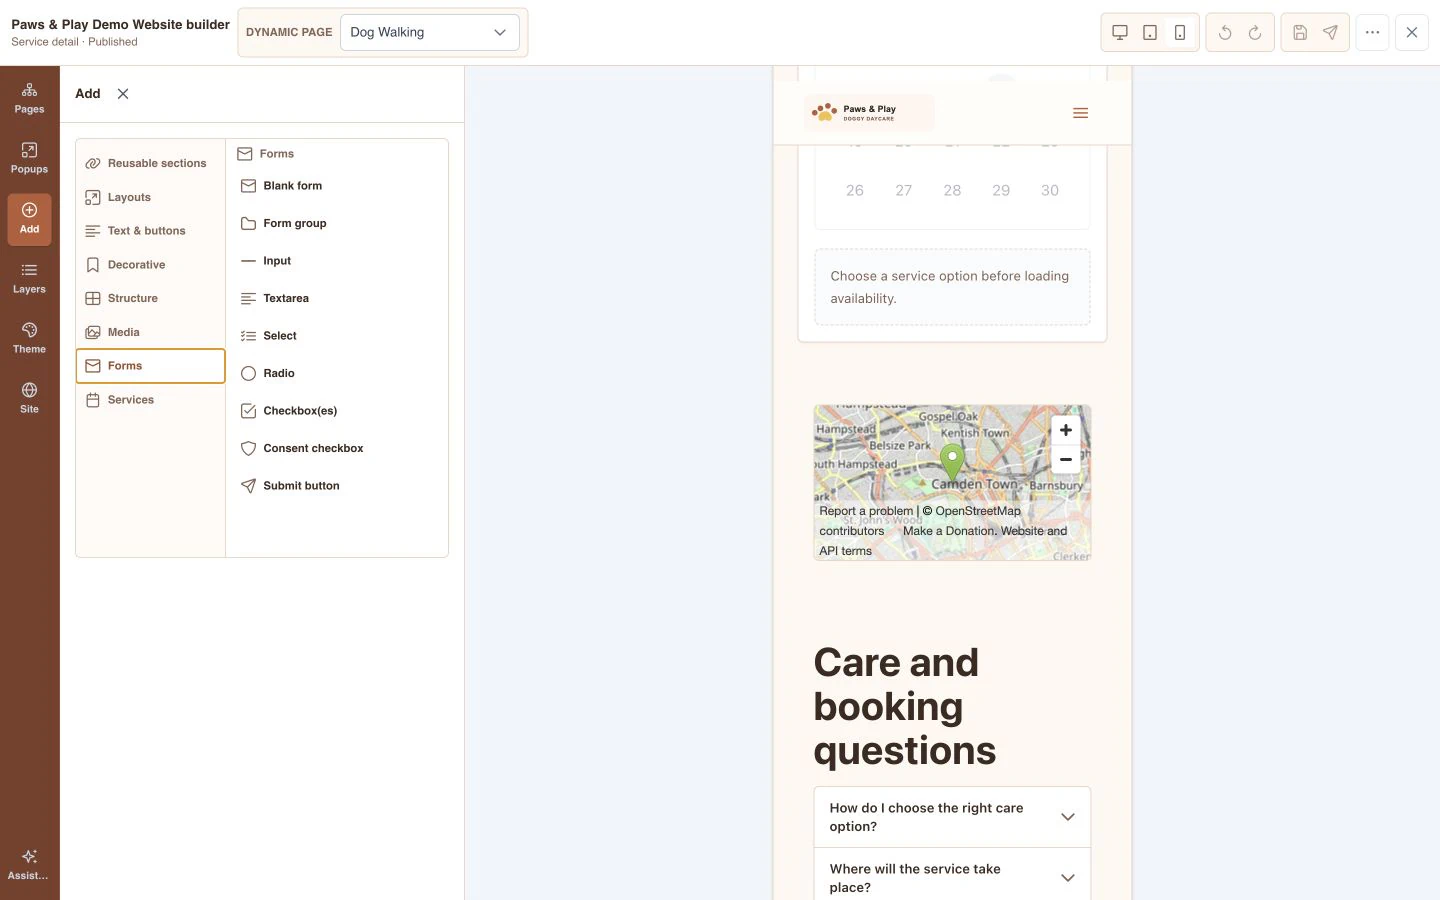Open the AI Assistant

click(29, 865)
